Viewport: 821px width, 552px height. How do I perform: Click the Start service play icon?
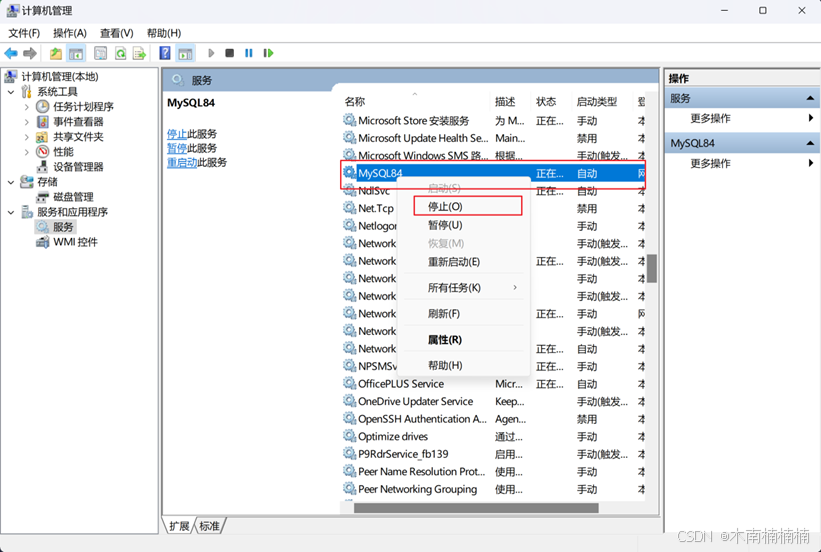211,53
